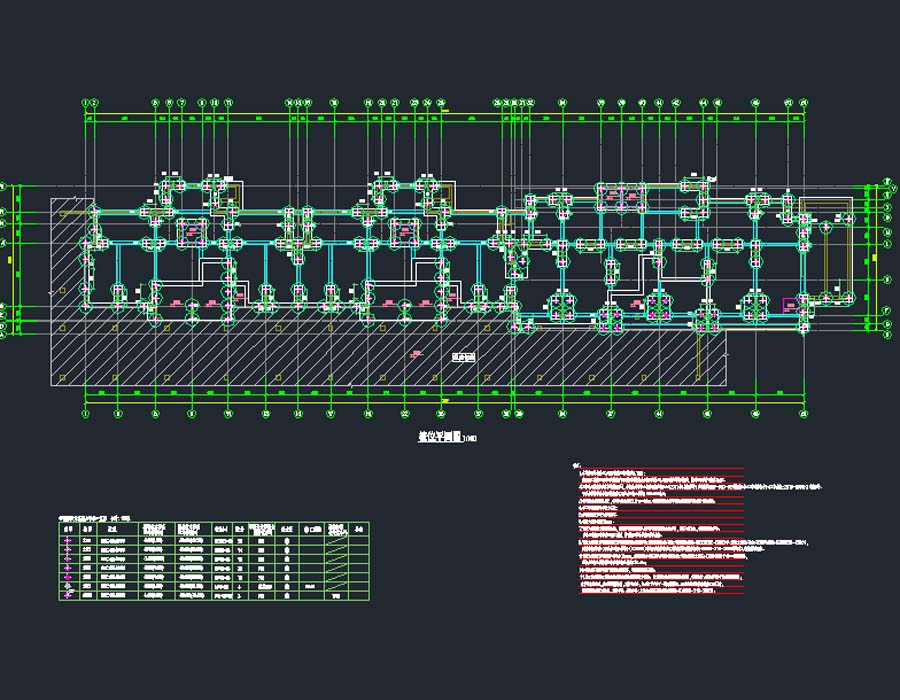Click the bottom-right grid axis bubble
The image size is (900, 700).
pos(805,414)
